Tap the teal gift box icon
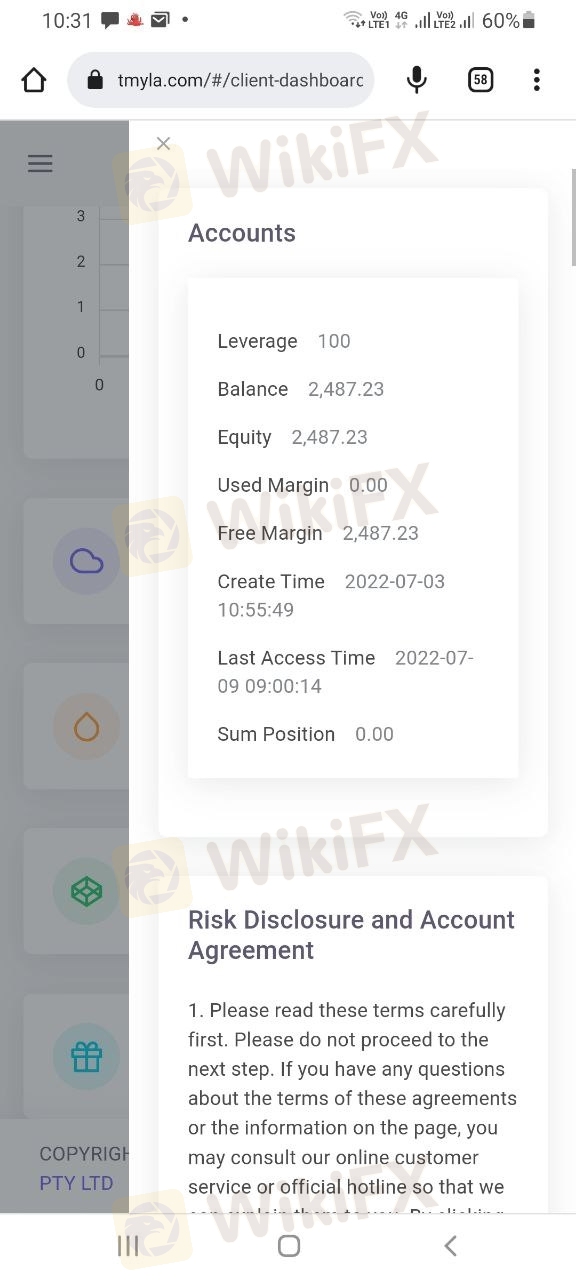The height and width of the screenshot is (1280, 576). pos(87,1058)
